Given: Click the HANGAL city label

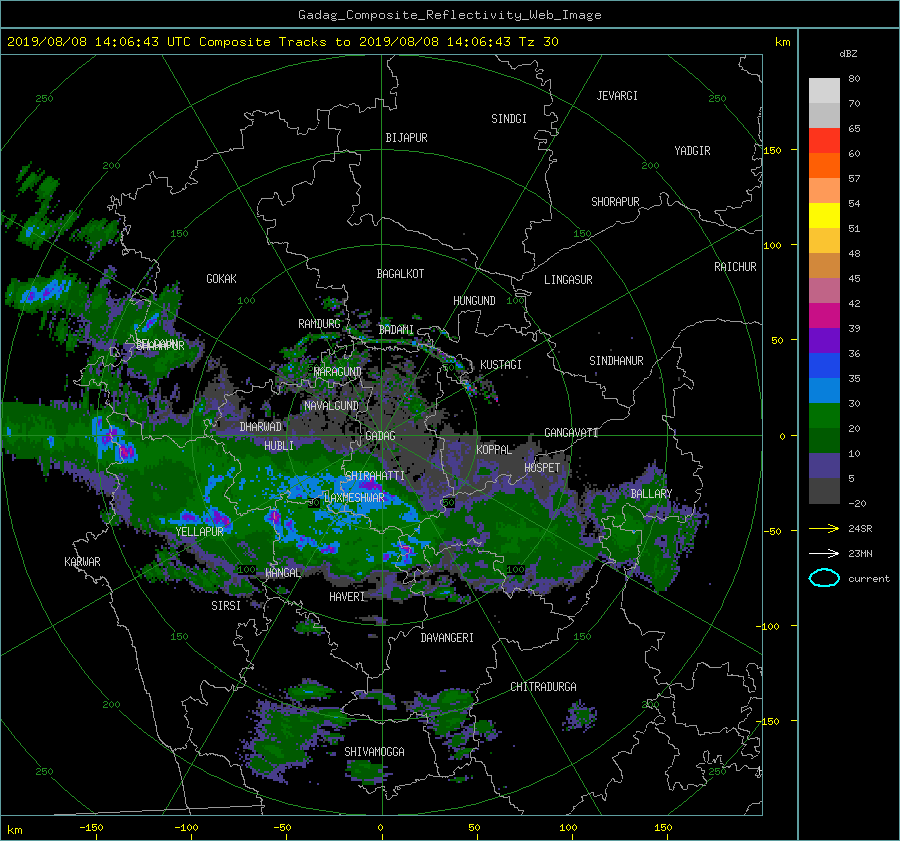Looking at the screenshot, I should click(282, 573).
